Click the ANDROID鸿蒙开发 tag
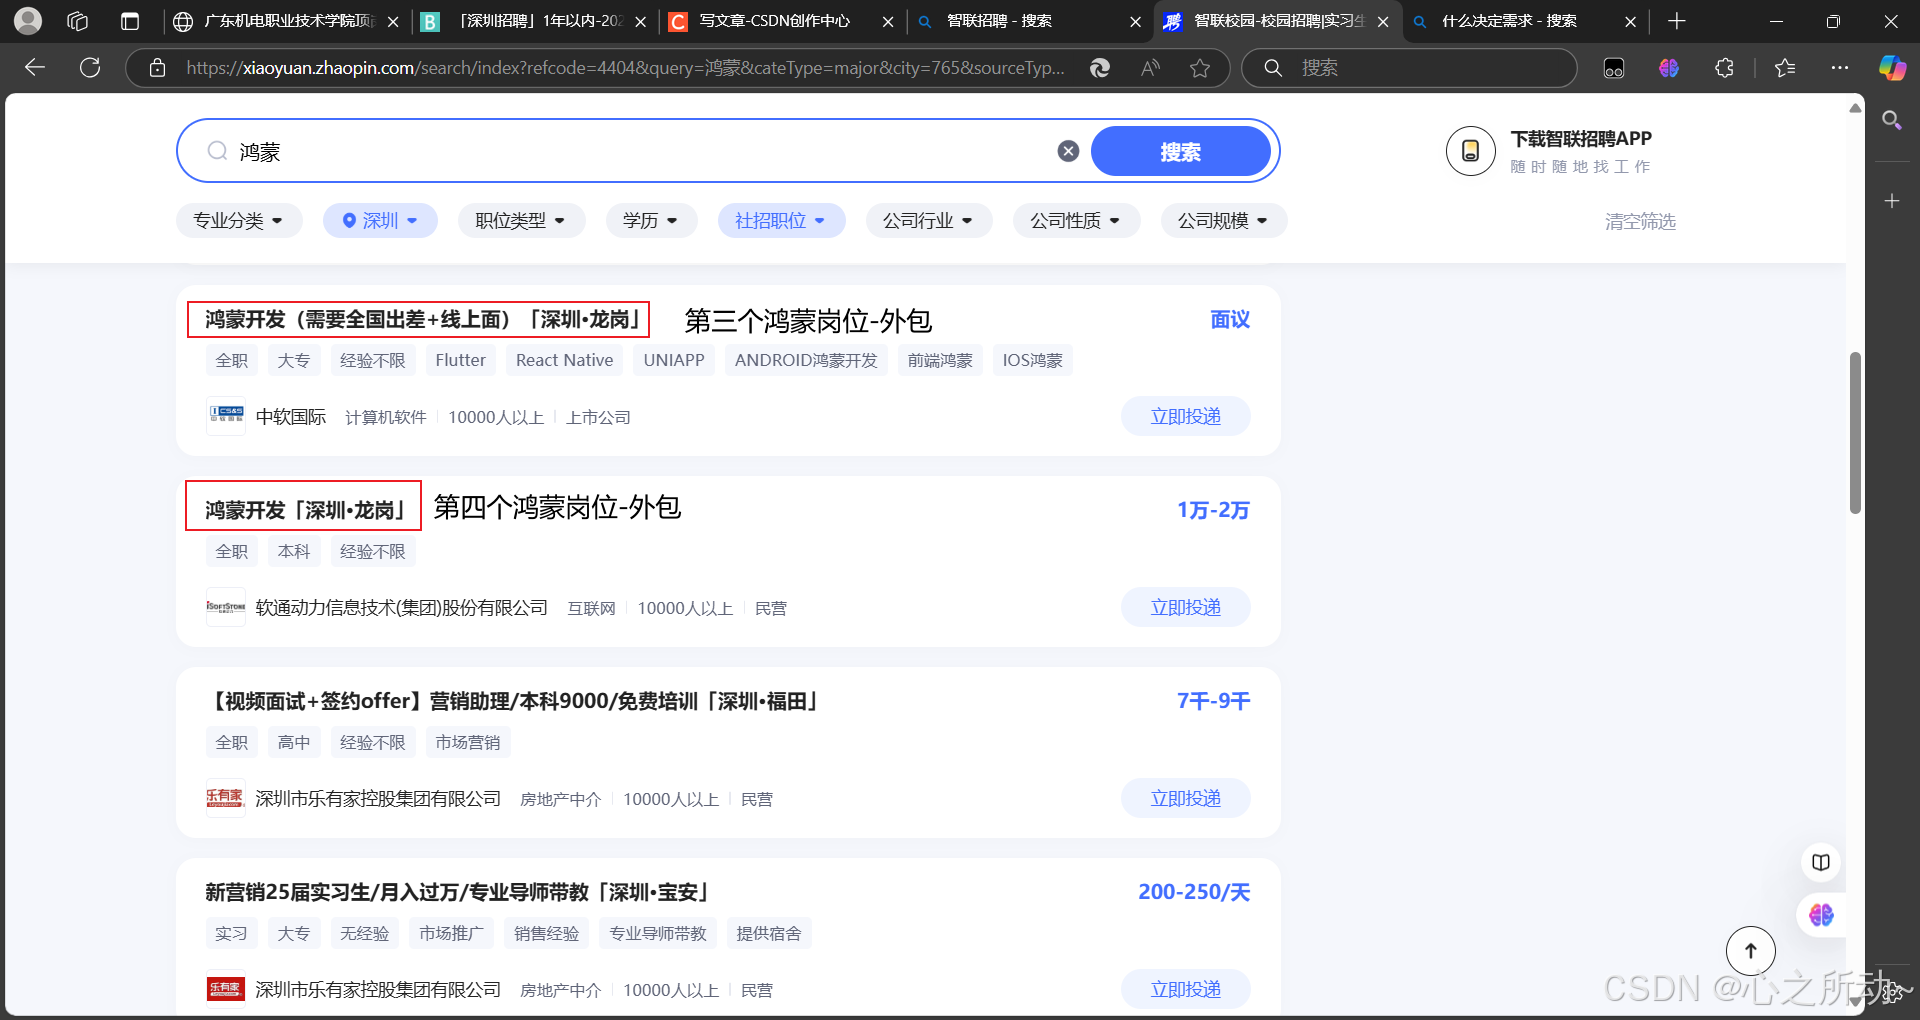Screen dimensions: 1920x1020 pos(806,360)
